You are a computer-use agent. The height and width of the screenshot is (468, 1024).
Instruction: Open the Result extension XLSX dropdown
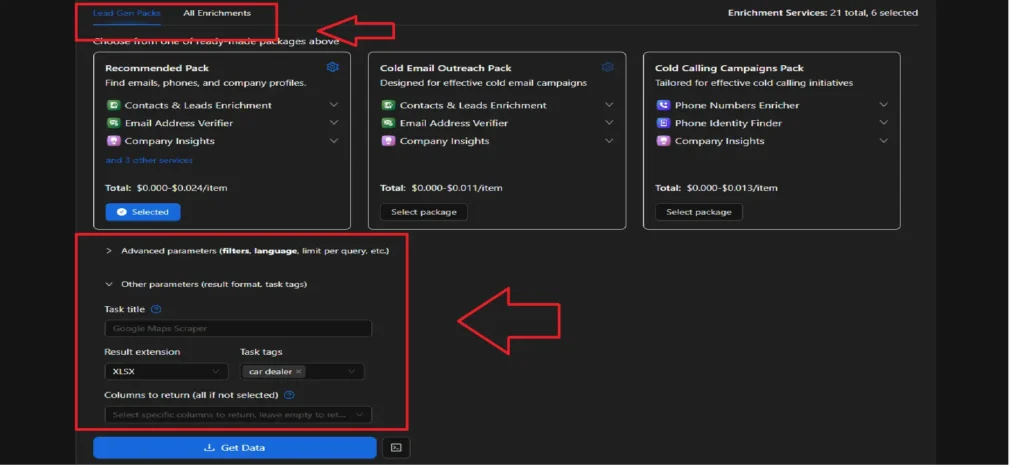[166, 371]
